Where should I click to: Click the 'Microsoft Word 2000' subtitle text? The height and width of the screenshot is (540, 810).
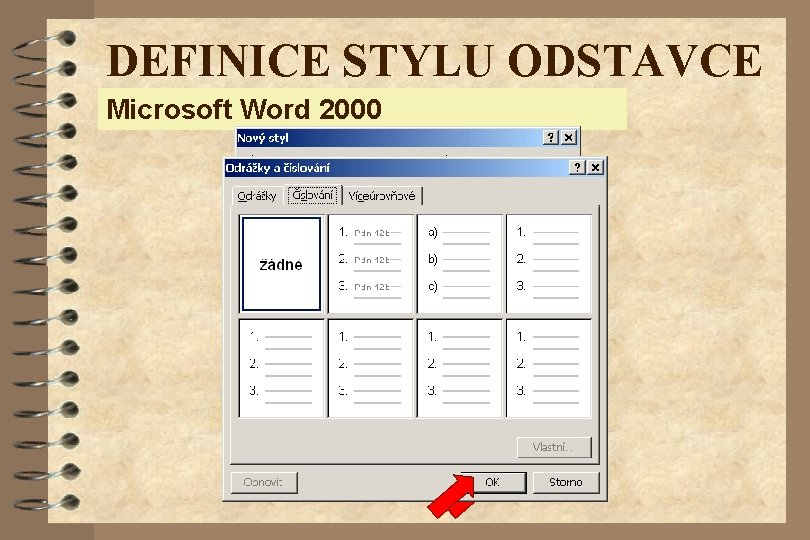[244, 109]
